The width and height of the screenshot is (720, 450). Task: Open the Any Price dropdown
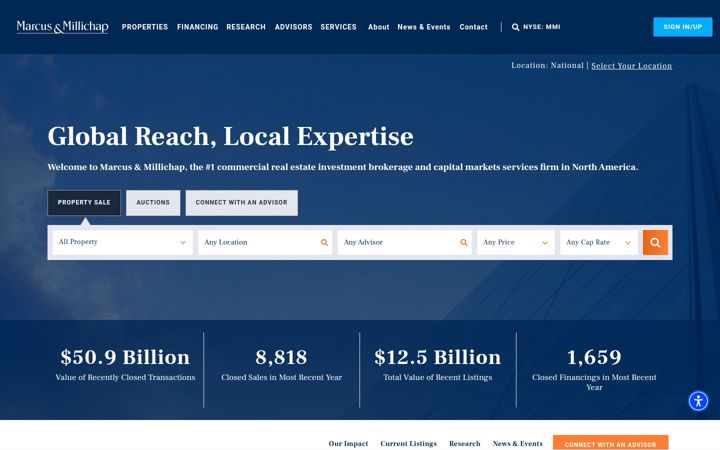[516, 242]
